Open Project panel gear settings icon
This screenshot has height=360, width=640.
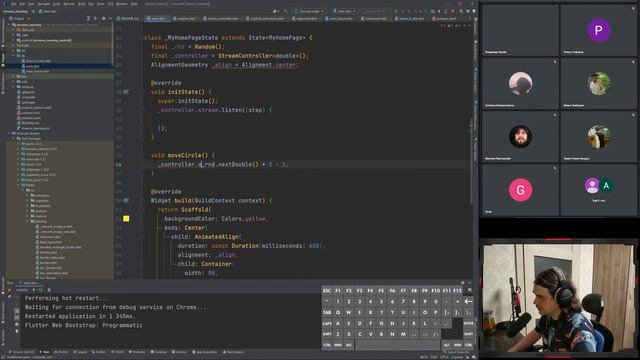coord(103,18)
